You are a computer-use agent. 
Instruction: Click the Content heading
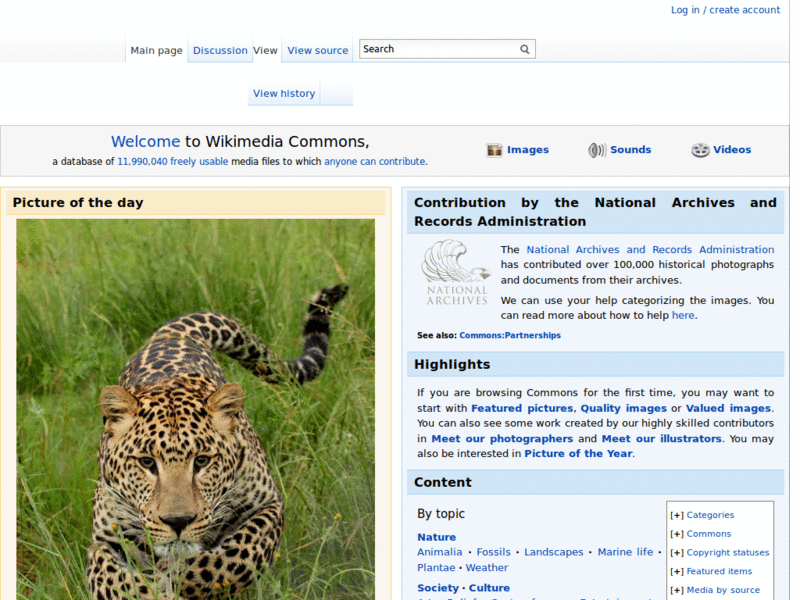point(443,482)
